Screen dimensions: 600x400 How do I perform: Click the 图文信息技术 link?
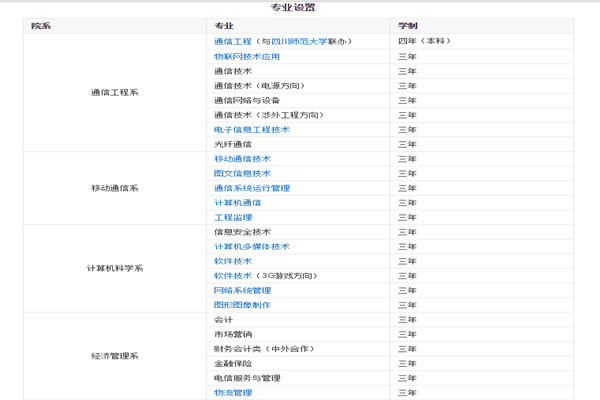point(242,174)
